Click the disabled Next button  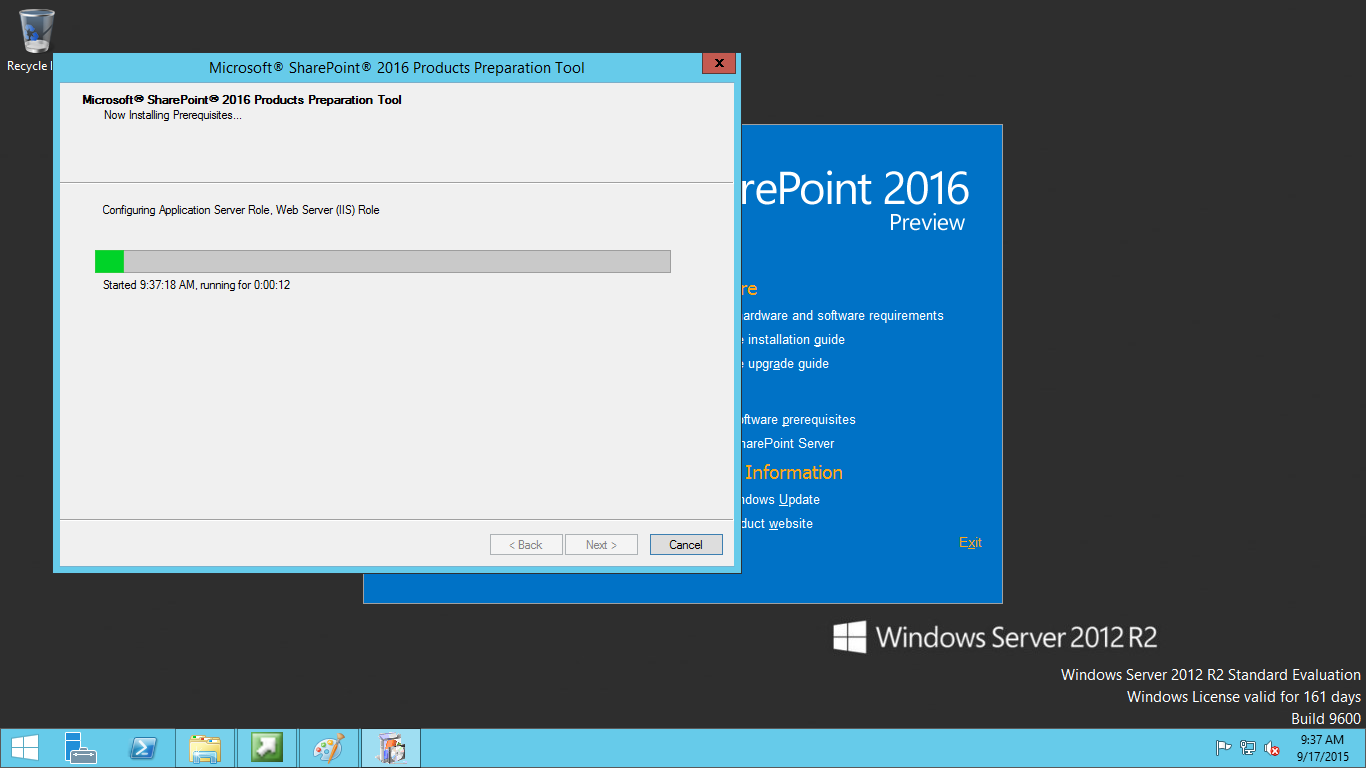tap(601, 545)
